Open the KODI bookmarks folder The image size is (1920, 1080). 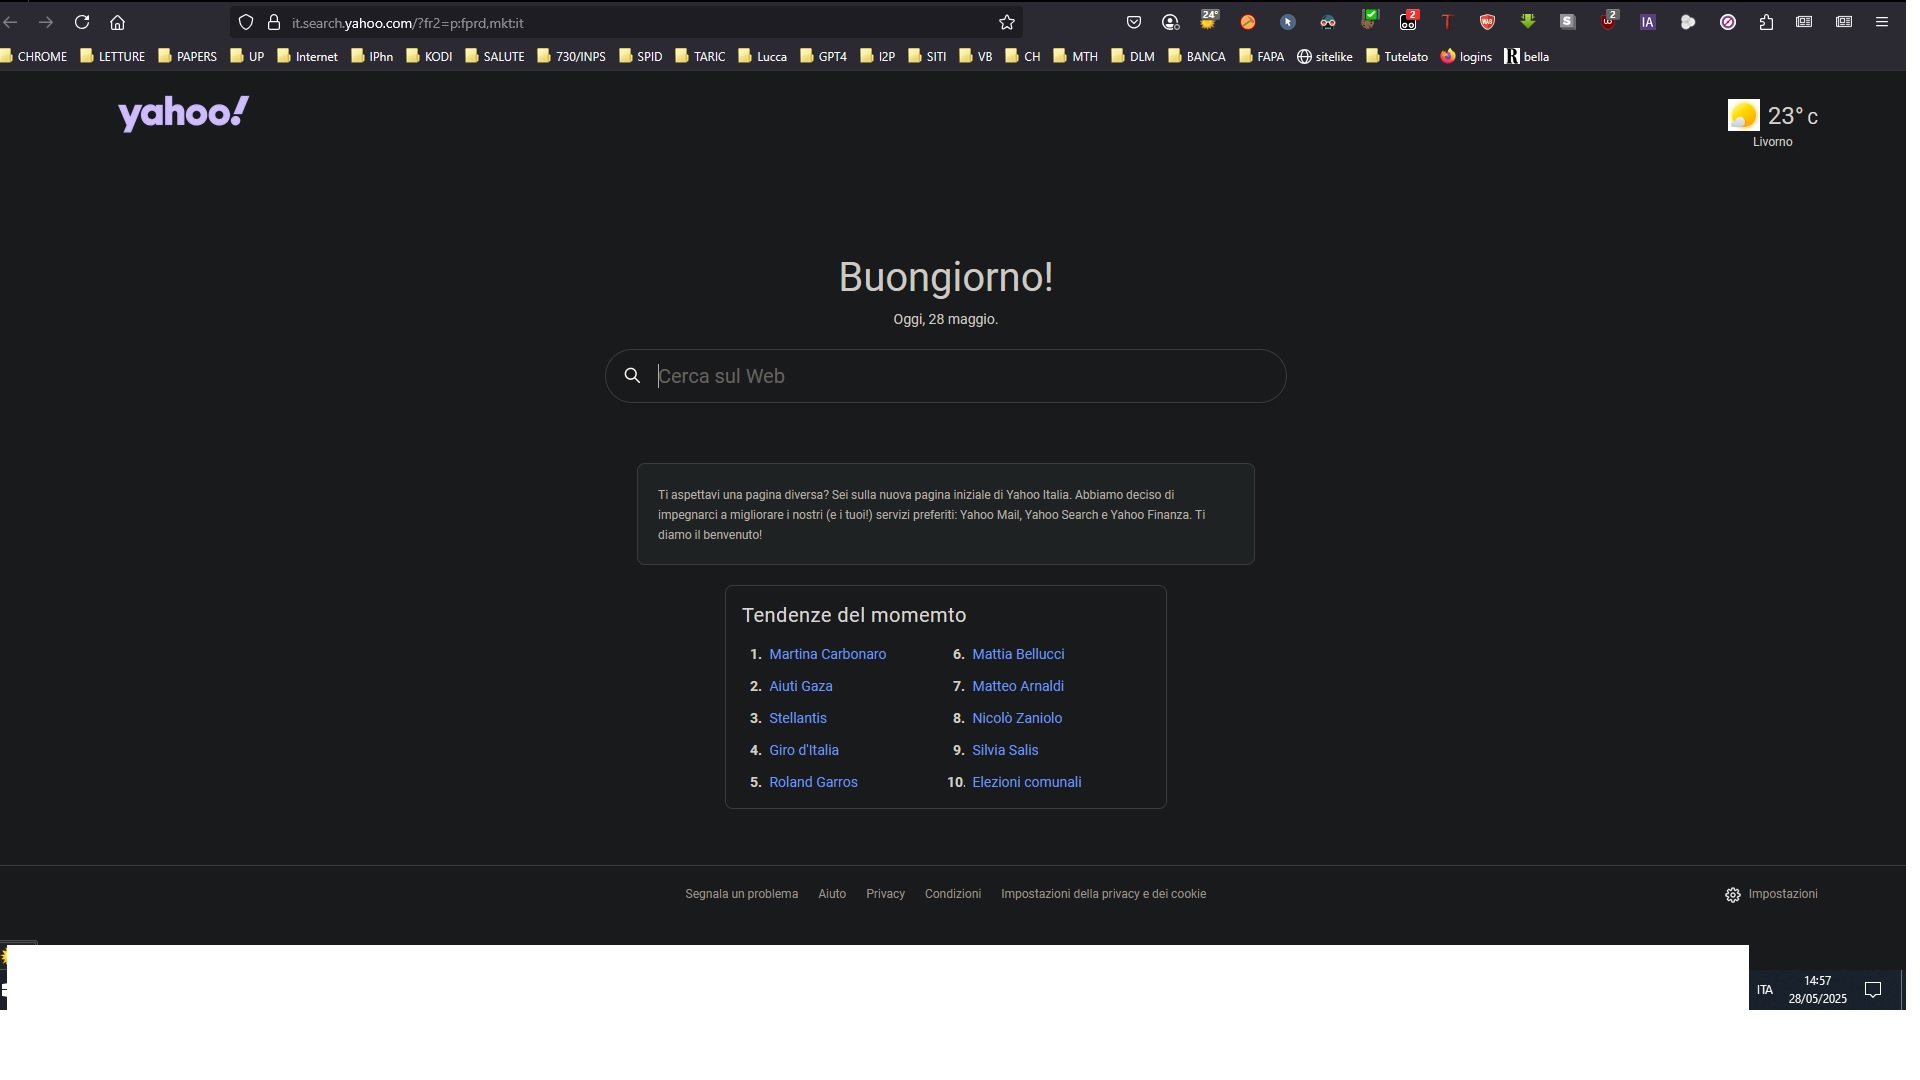[430, 57]
